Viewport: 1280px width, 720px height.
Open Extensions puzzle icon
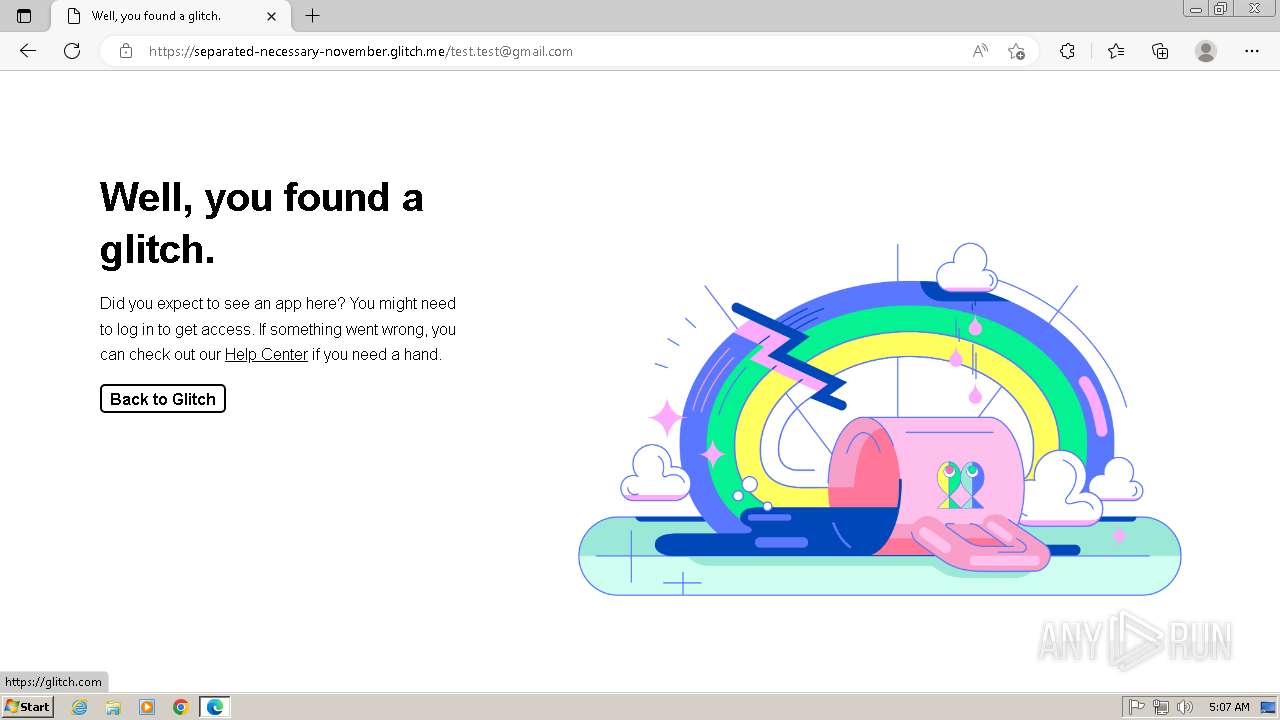pos(1067,51)
